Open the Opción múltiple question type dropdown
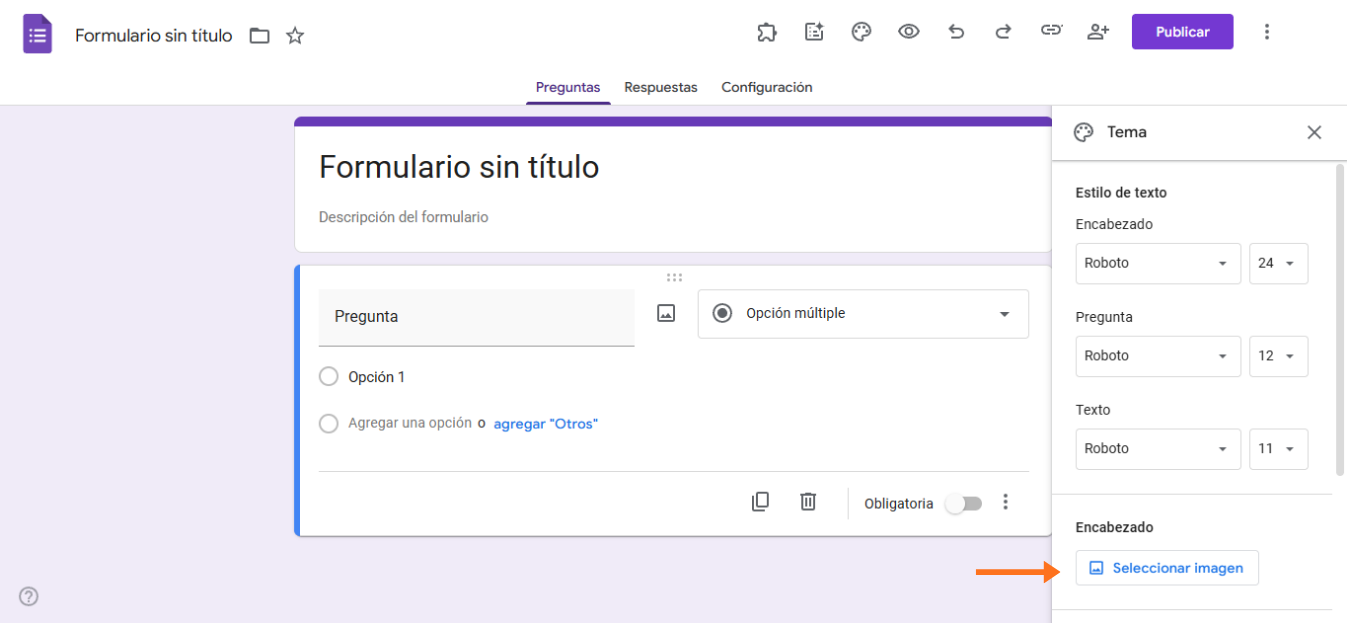This screenshot has width=1347, height=623. [862, 313]
